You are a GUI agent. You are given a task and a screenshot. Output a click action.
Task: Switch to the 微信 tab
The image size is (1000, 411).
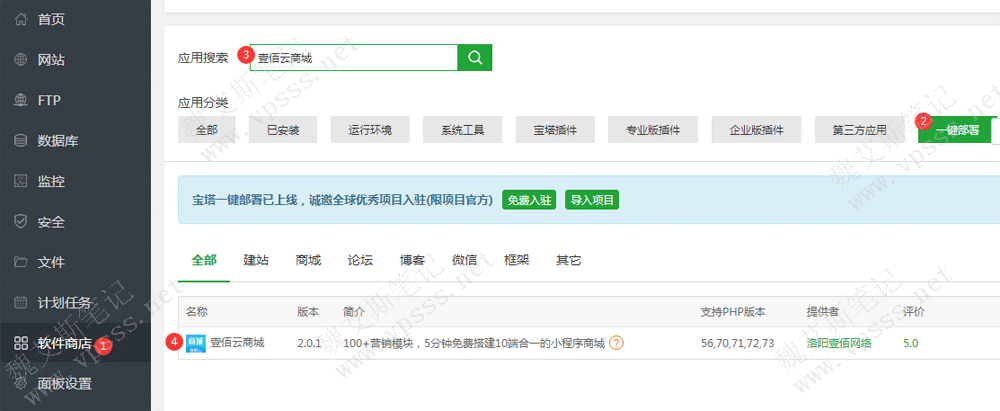464,260
